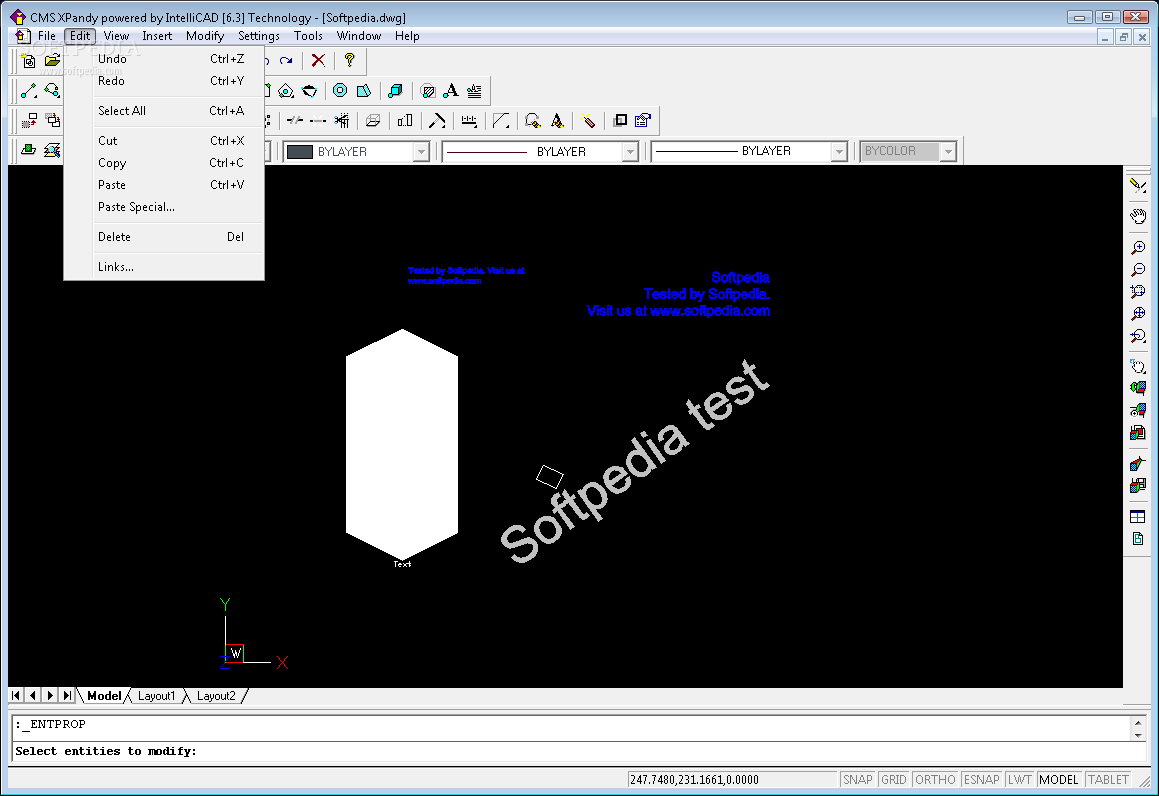Toggle TABLET mode in status bar
The image size is (1159, 796).
click(x=1108, y=780)
